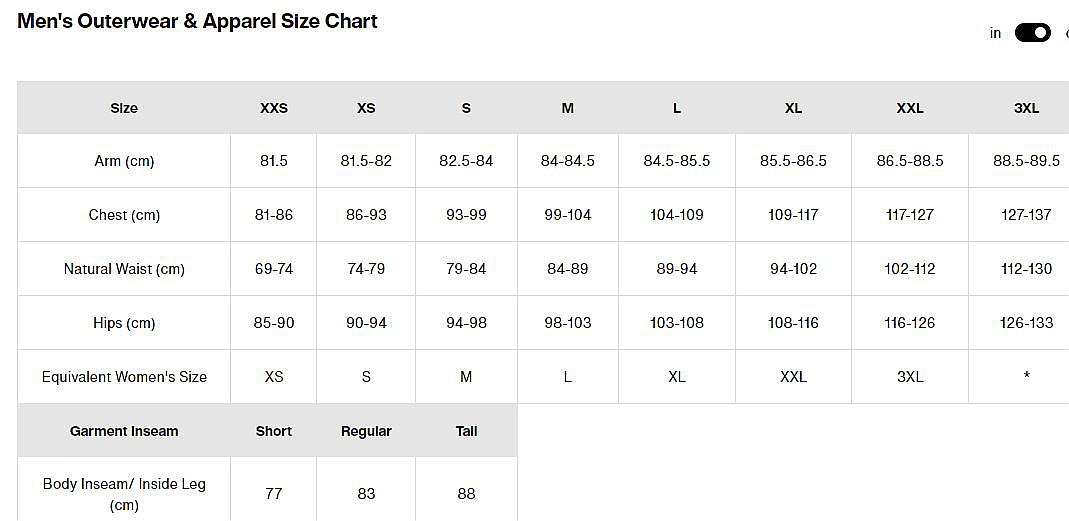This screenshot has width=1069, height=521.
Task: Select the XXS size column header
Action: [273, 108]
